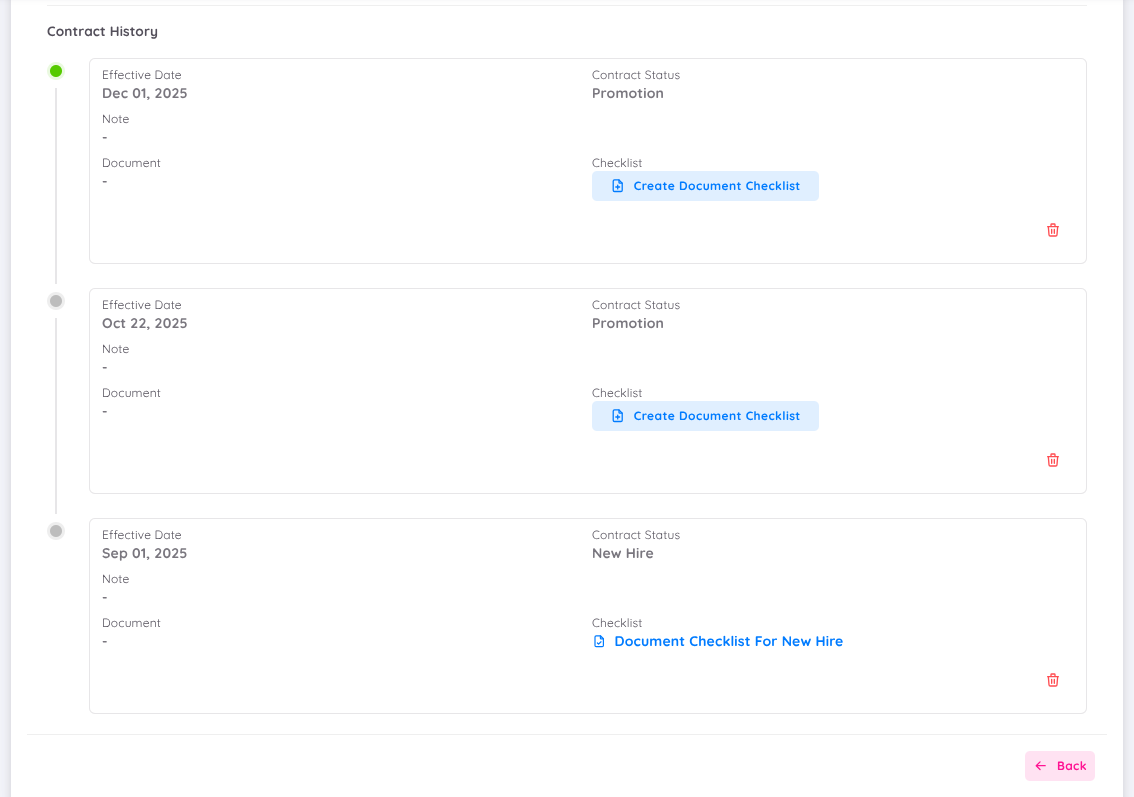This screenshot has height=797, width=1134.
Task: Click the document icon in the Oct 22 checklist button
Action: [617, 415]
